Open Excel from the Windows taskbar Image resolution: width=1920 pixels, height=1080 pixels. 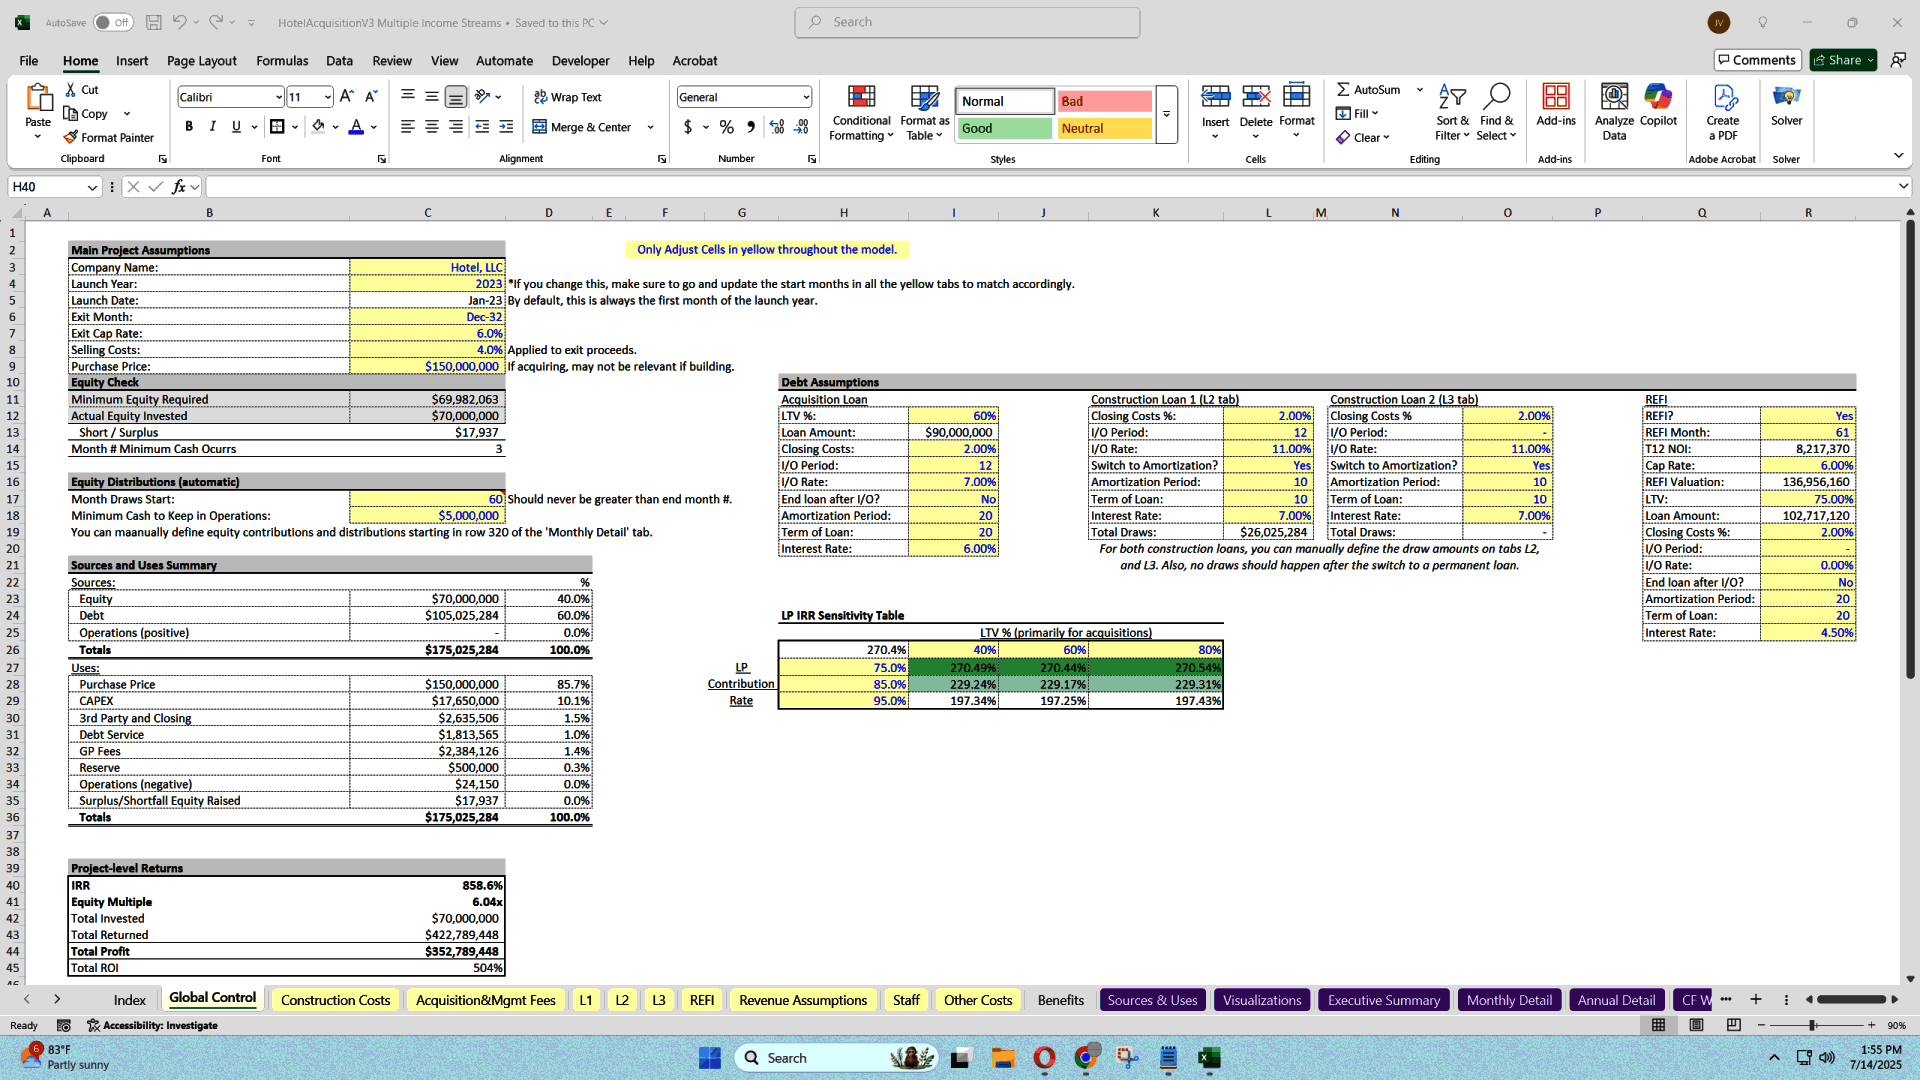click(1209, 1058)
